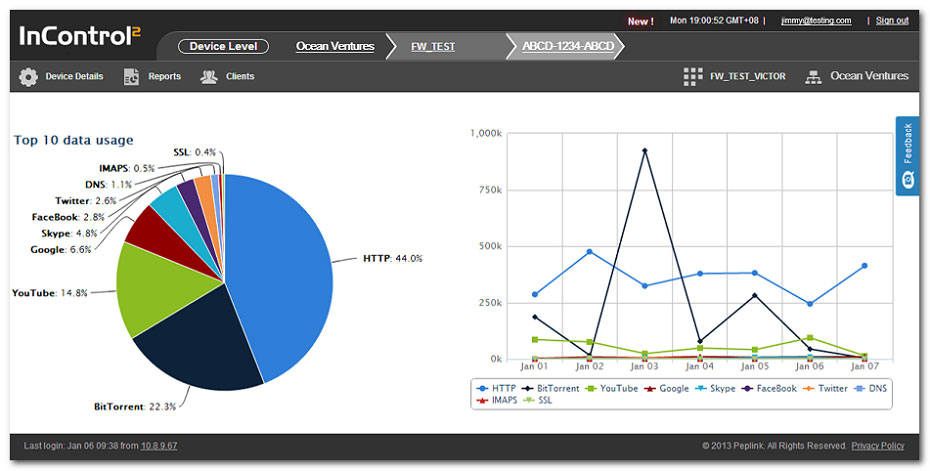Click the Sign out link
The image size is (930, 471).
tap(892, 20)
